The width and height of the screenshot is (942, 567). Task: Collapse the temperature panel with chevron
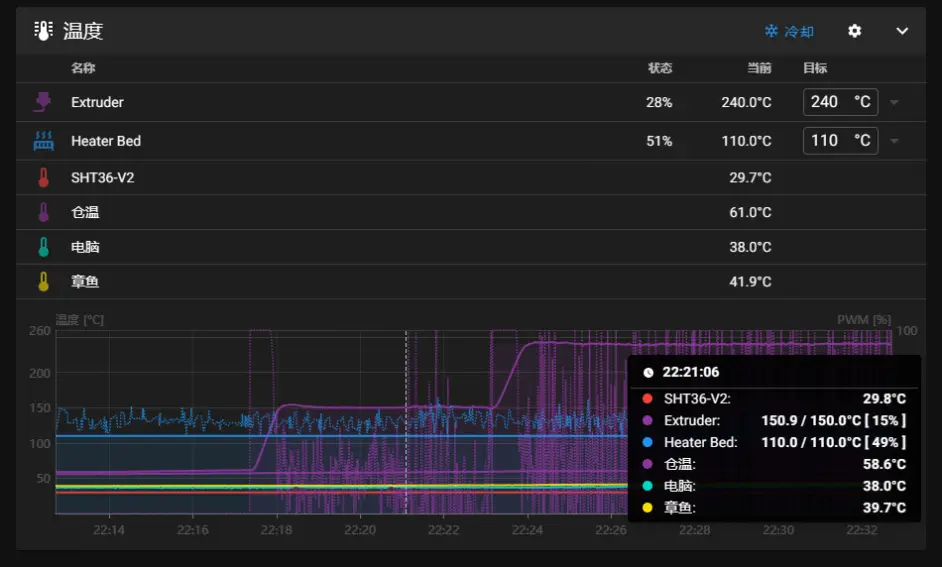coord(902,31)
